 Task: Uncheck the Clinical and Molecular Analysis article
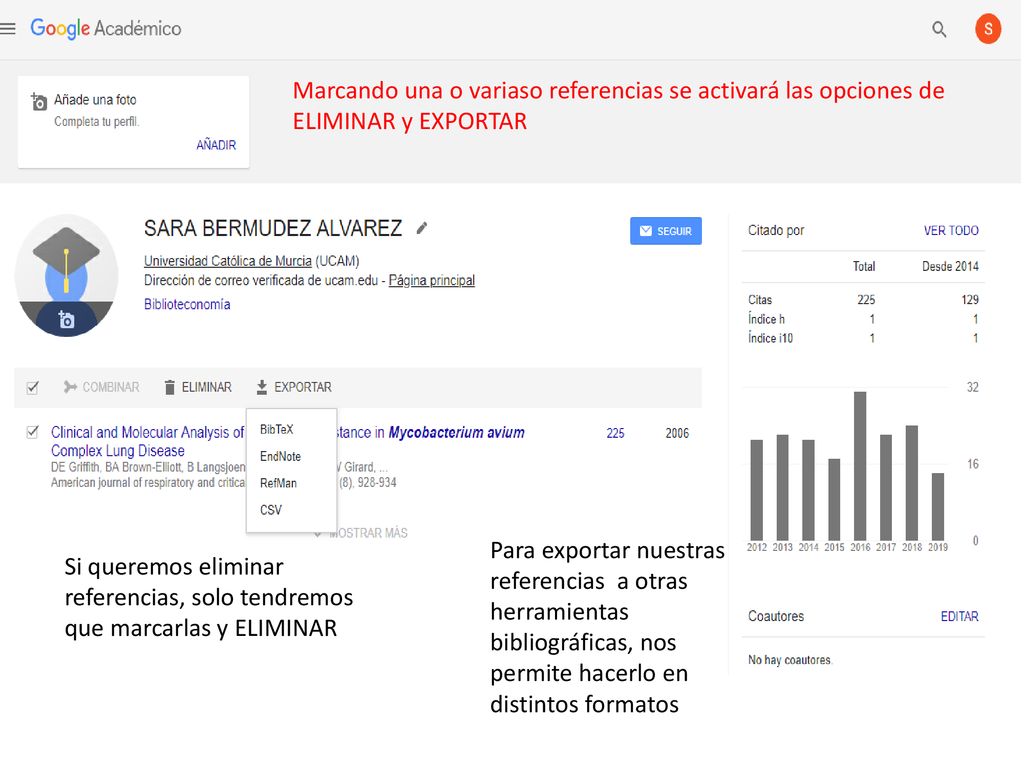click(33, 432)
